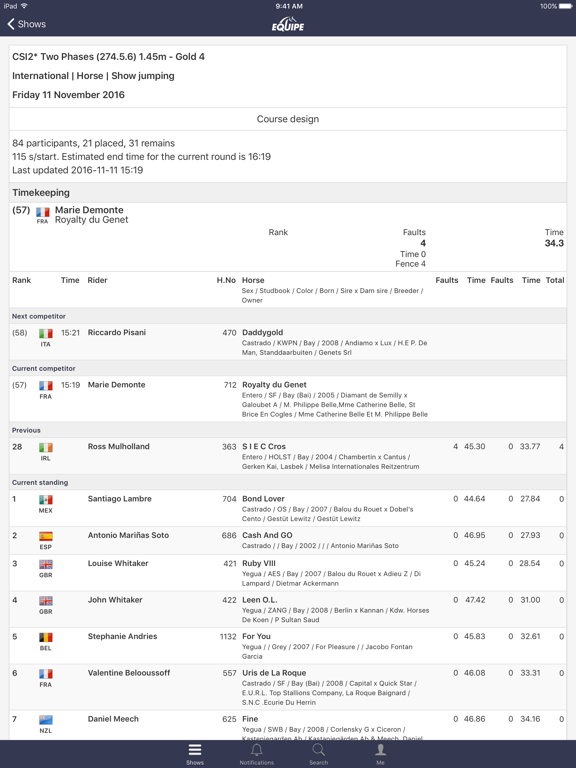Open the Notifications bell tab

[x=257, y=754]
